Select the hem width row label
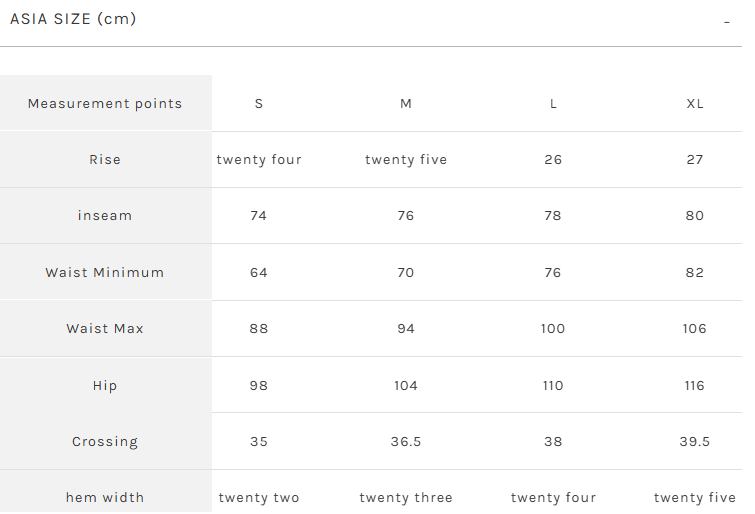This screenshot has height=514, width=755. click(105, 497)
